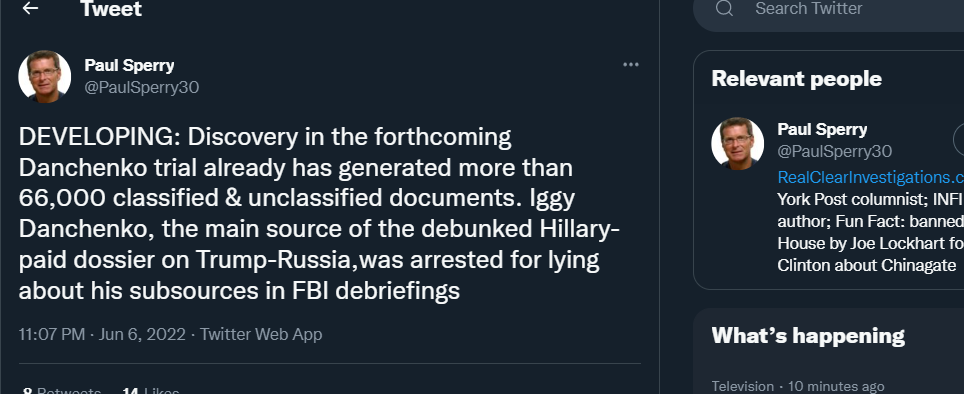
Task: Focus the Search Twitter field
Action: 828,10
